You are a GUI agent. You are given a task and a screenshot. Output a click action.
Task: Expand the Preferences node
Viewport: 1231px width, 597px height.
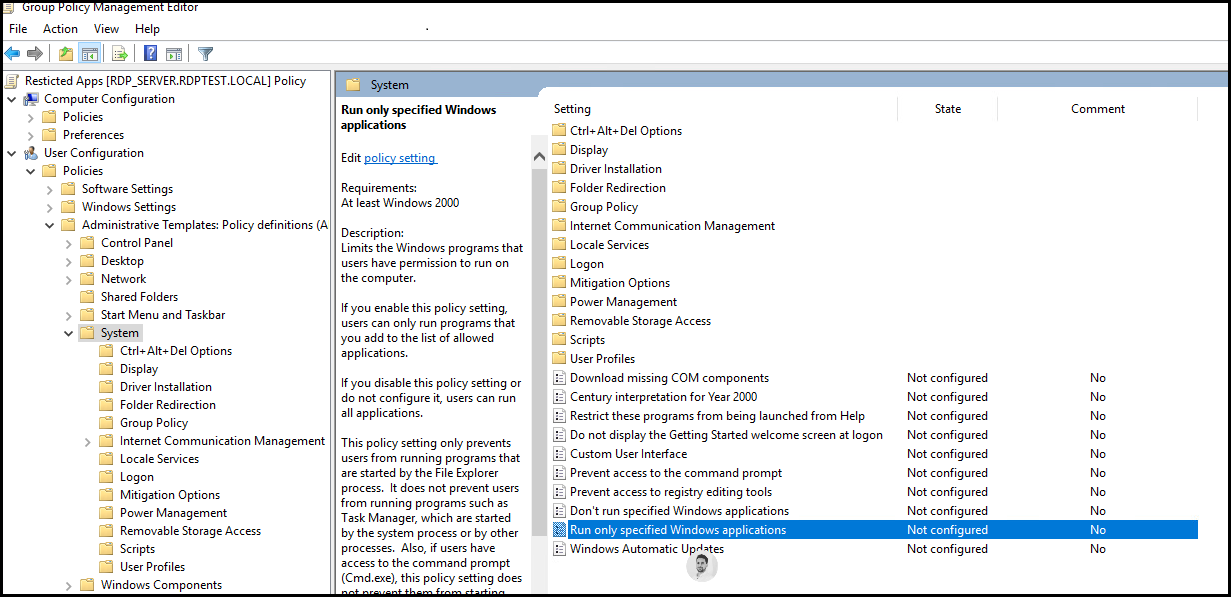coord(30,135)
